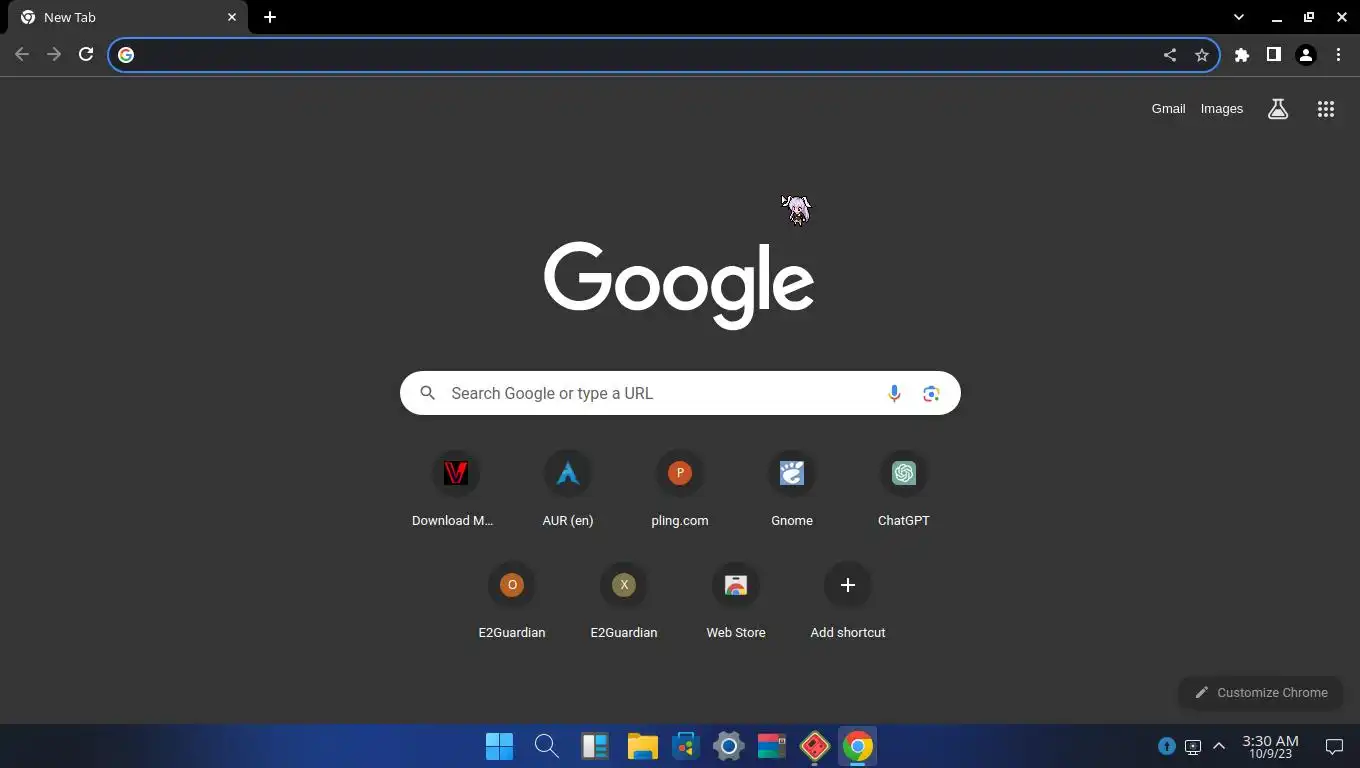
Task: Open the red diamond taskbar app
Action: click(815, 746)
